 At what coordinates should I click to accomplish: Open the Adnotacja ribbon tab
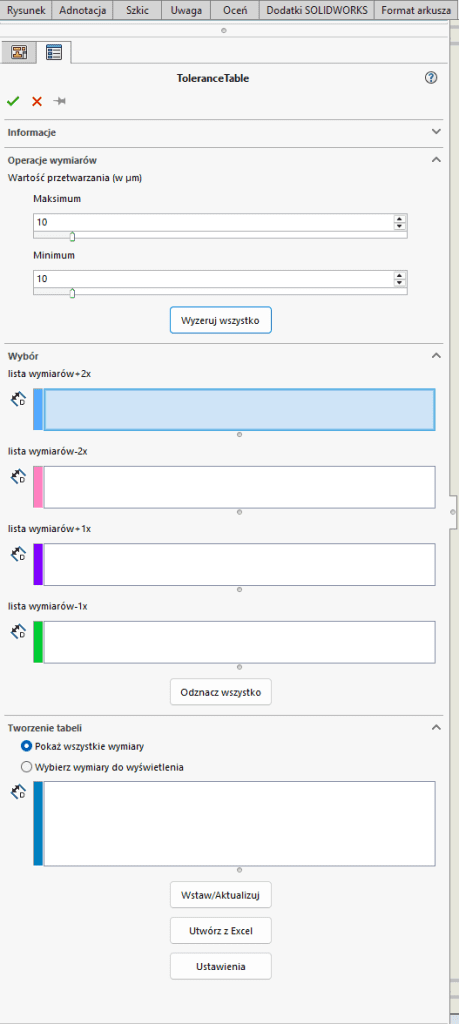[83, 10]
